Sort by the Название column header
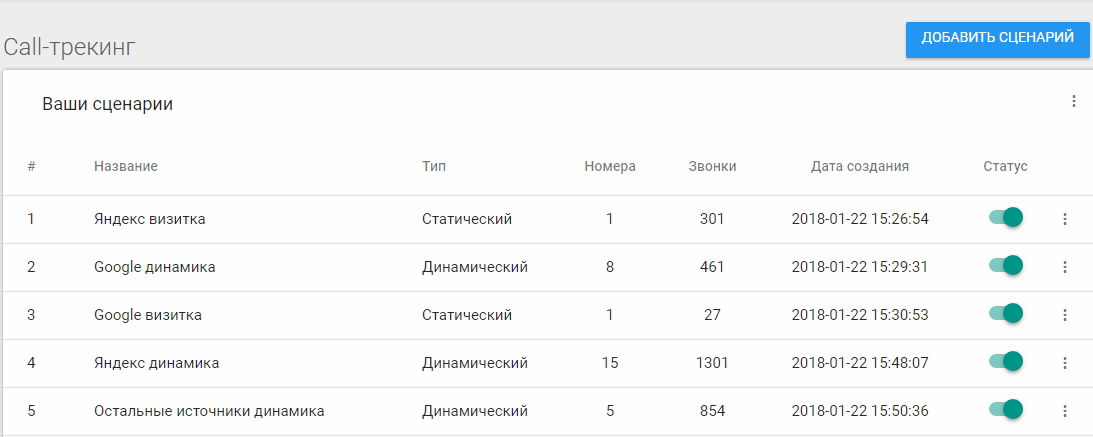This screenshot has width=1093, height=437. point(126,166)
